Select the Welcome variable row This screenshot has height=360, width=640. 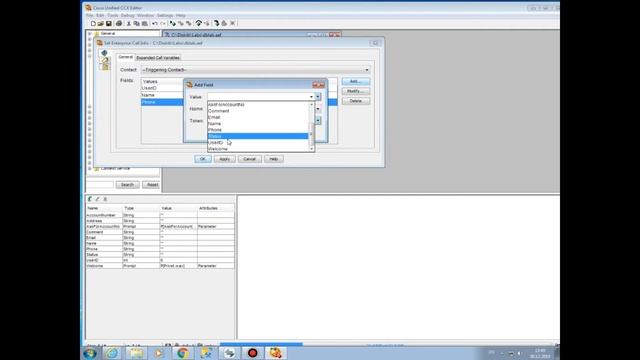coord(160,266)
